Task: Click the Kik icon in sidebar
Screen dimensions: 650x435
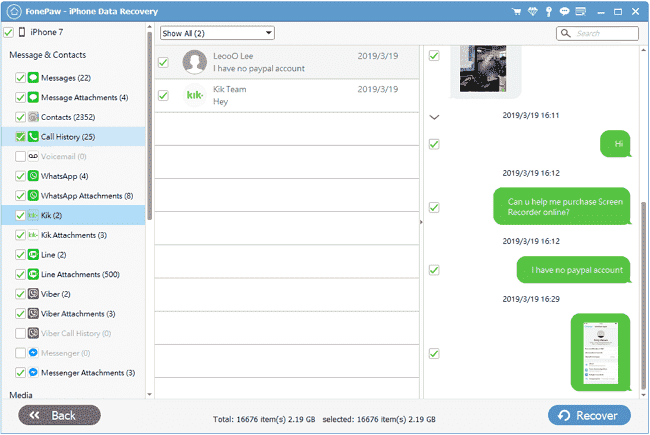Action: click(33, 215)
